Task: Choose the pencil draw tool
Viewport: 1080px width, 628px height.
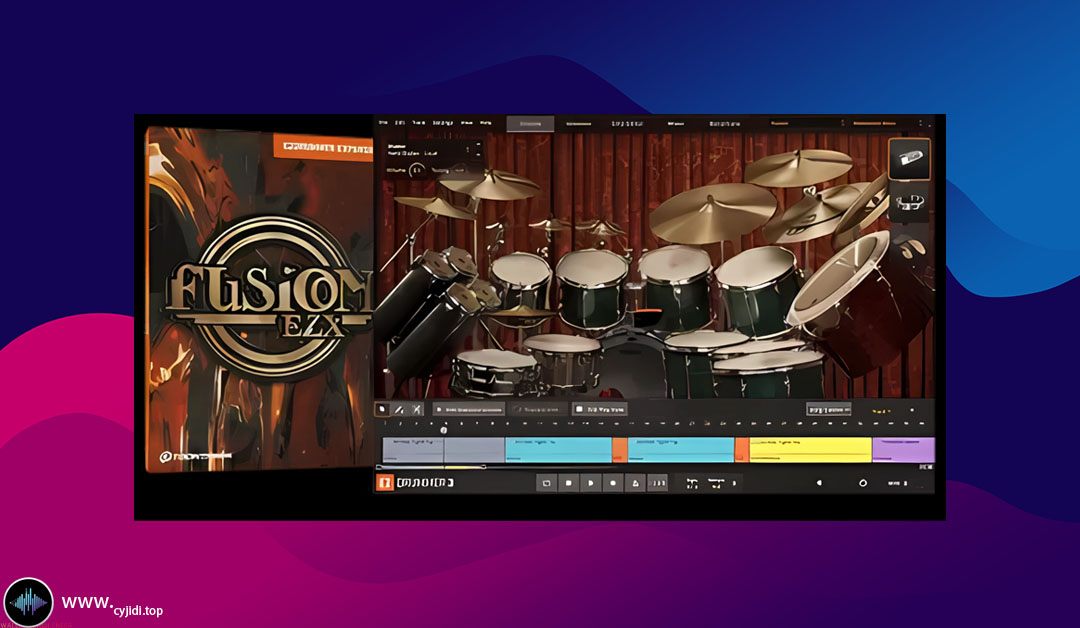Action: point(399,409)
